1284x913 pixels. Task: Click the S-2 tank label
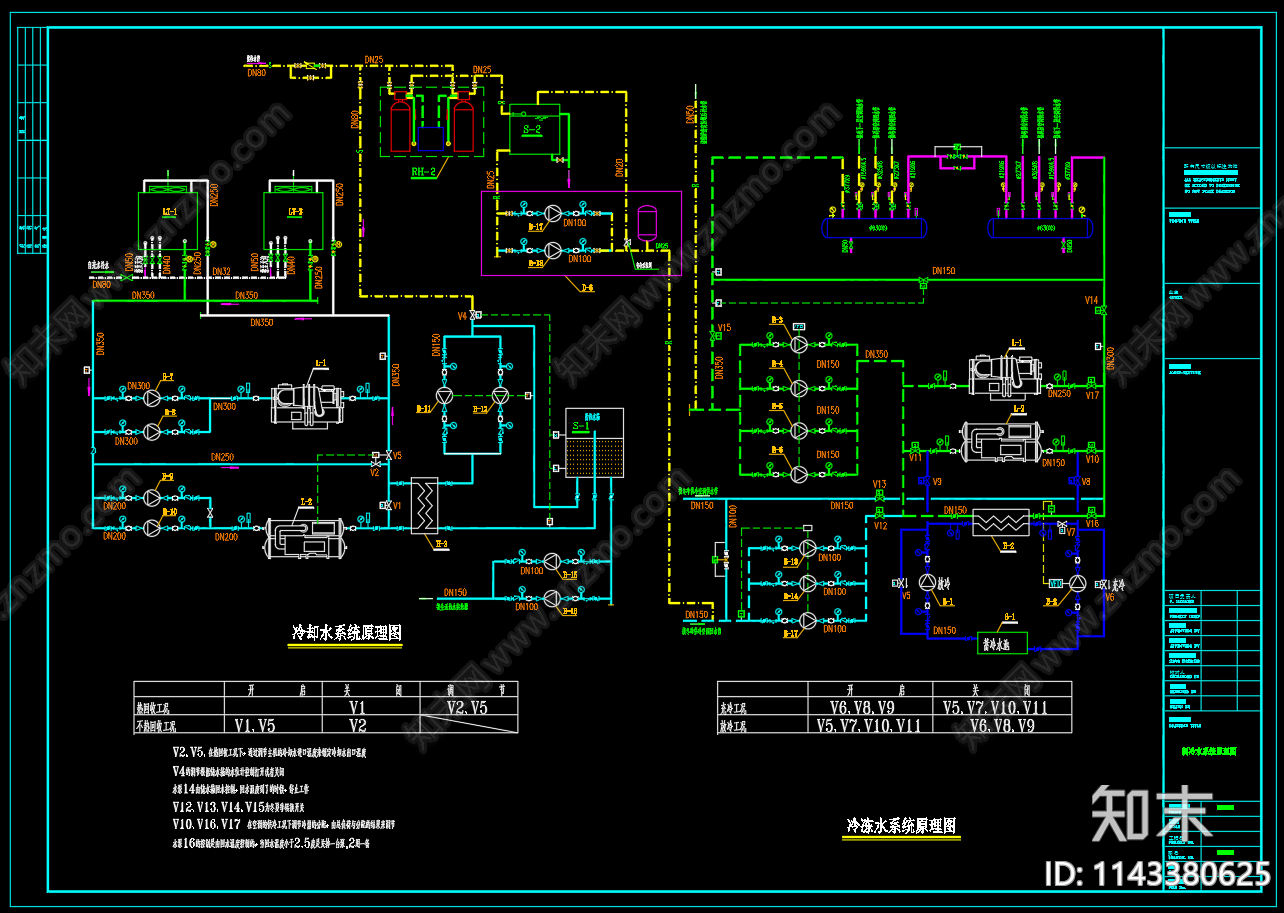[533, 129]
